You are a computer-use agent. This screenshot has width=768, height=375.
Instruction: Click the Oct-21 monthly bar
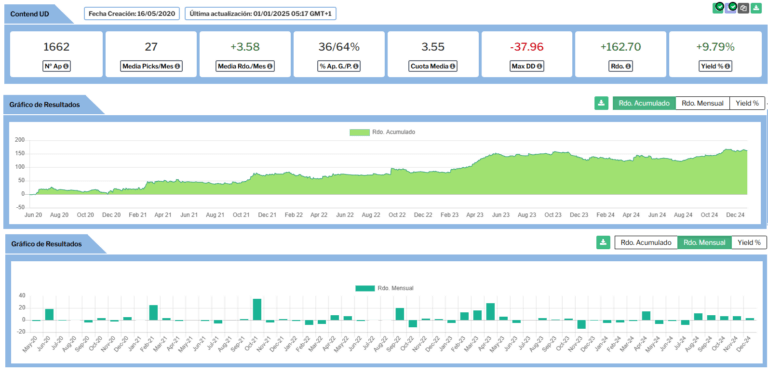(257, 309)
